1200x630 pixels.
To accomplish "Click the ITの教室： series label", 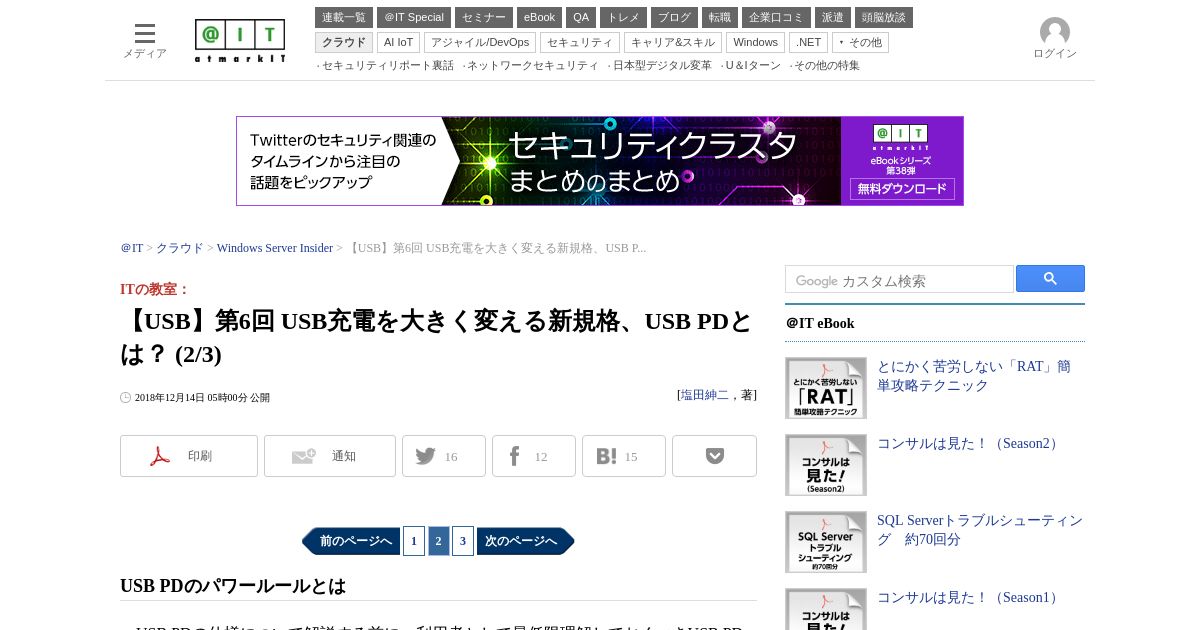I will (155, 289).
